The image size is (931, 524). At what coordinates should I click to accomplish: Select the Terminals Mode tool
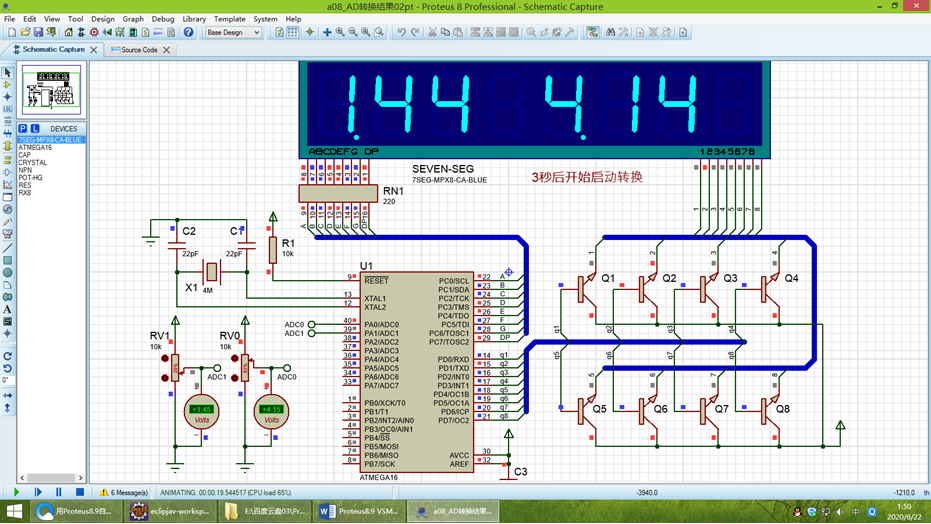[7, 160]
